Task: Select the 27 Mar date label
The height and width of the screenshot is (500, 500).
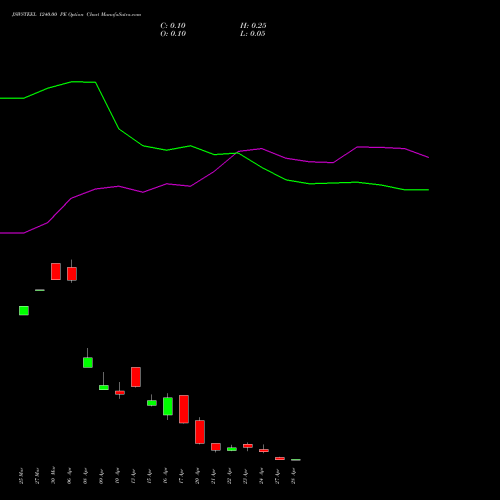Action: 37,476
